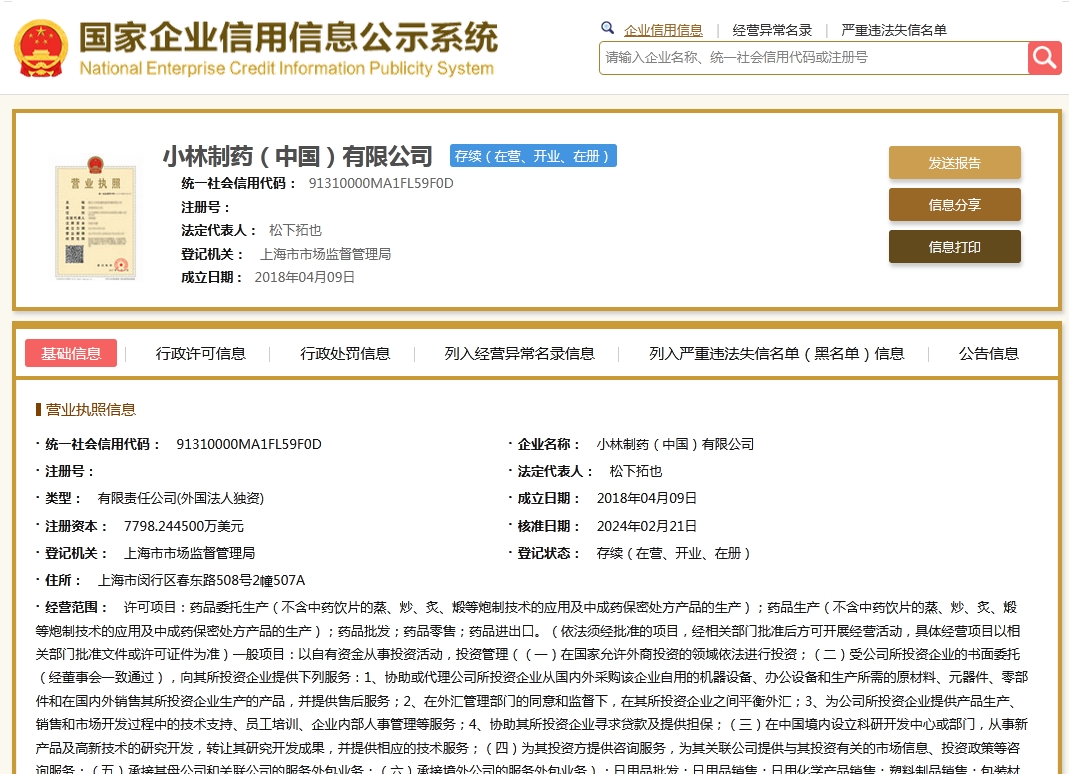The image size is (1069, 774).
Task: Open the 公告信息 tab
Action: tap(989, 353)
